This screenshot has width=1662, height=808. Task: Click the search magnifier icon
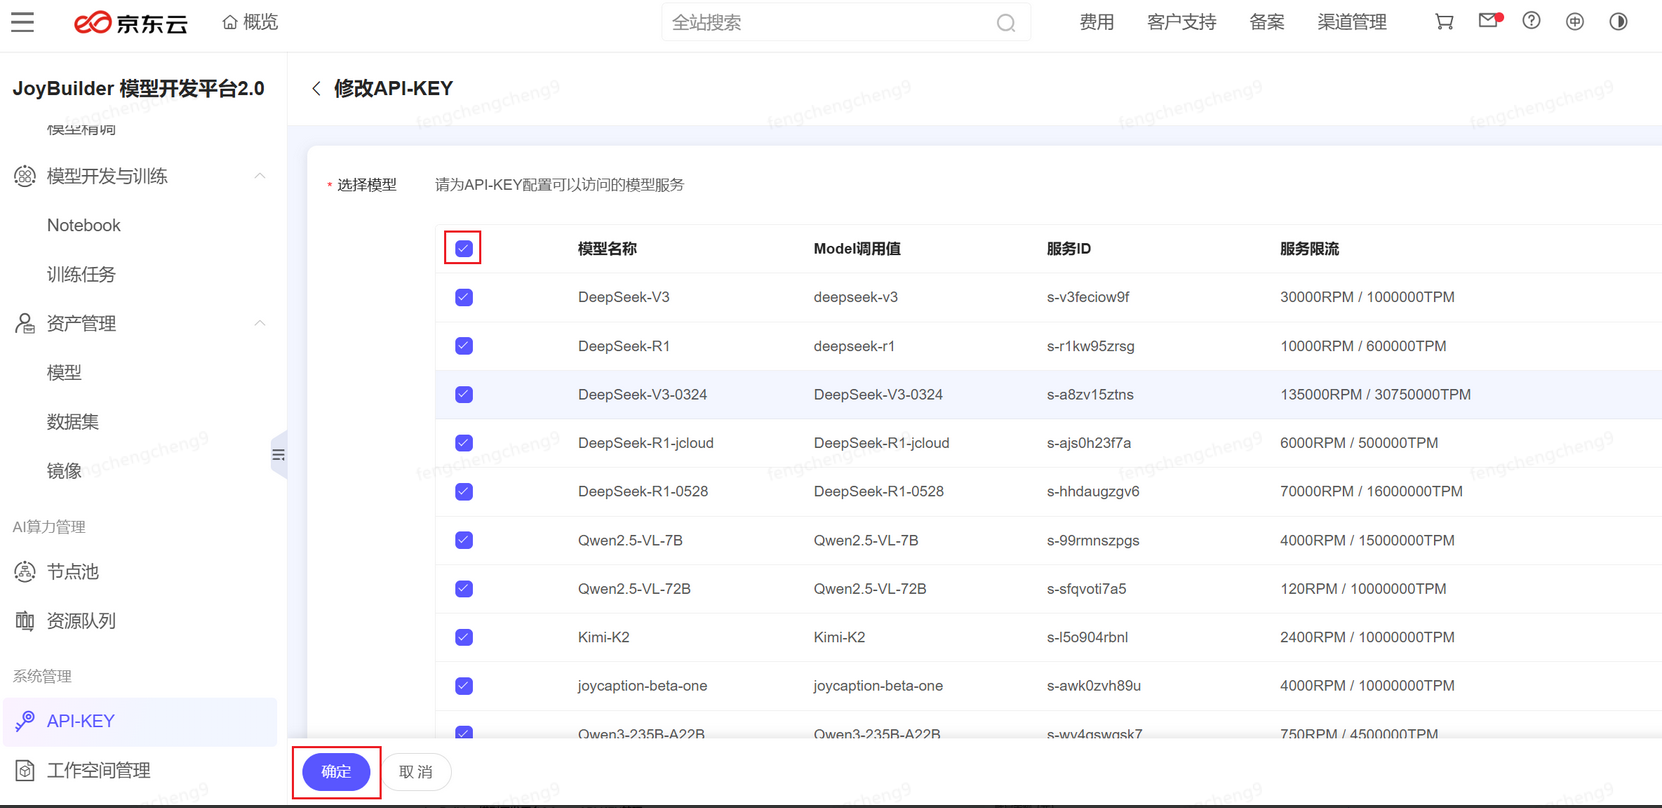click(1006, 23)
